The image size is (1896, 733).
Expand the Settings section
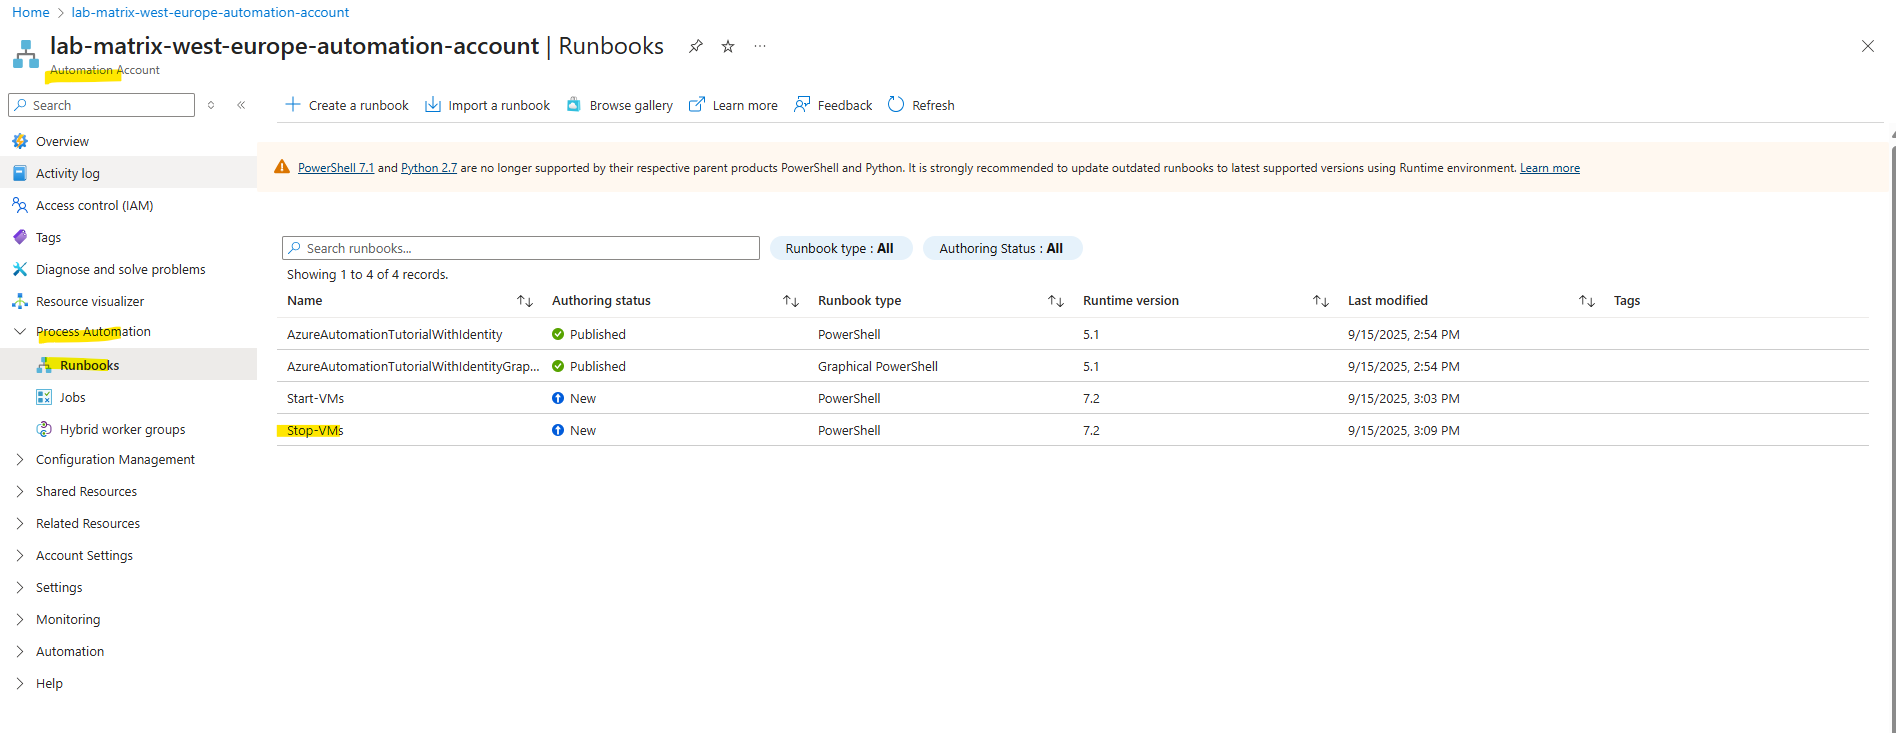point(20,587)
